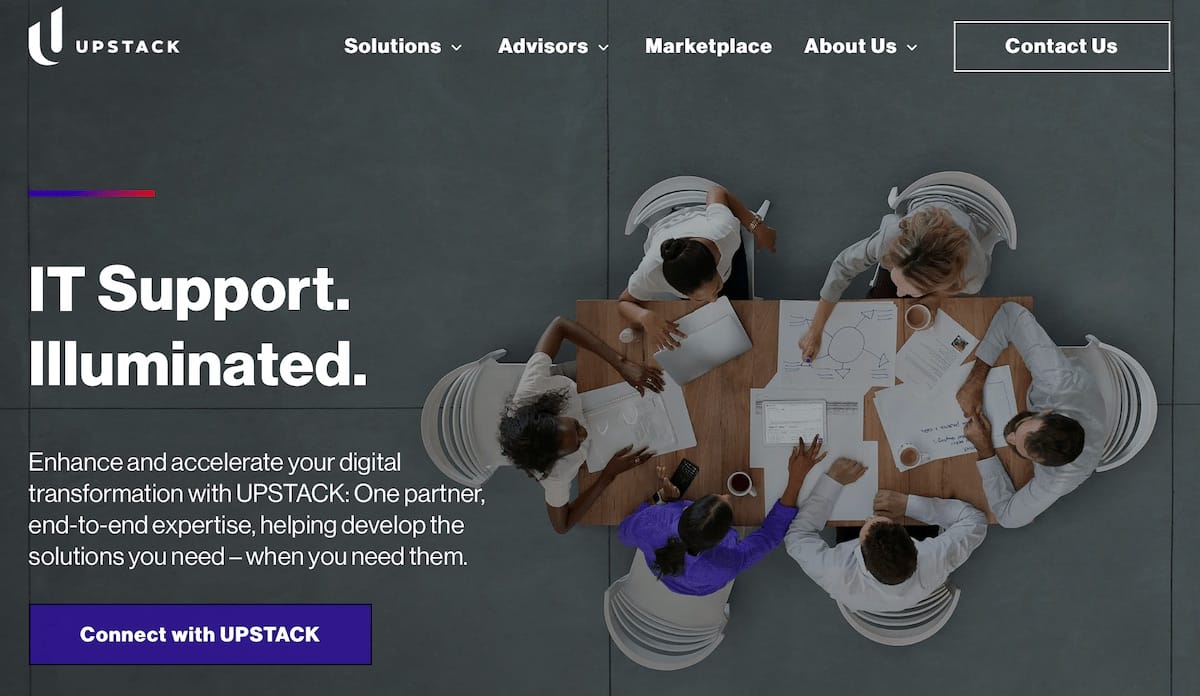The image size is (1200, 696).
Task: Click the laptop on the meeting table
Action: click(x=703, y=340)
